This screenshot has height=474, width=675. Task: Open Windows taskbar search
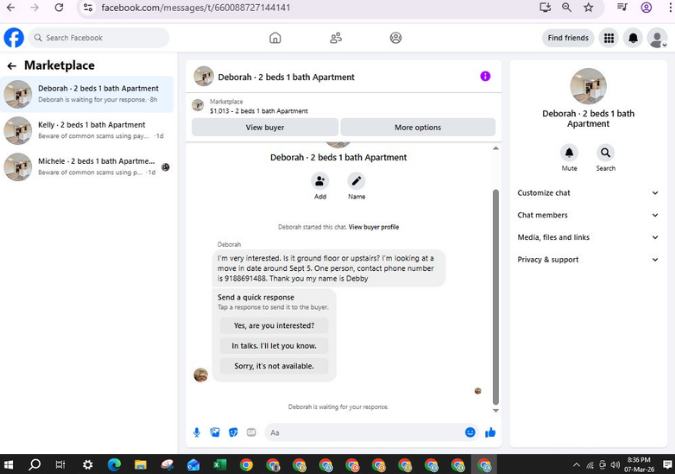click(34, 465)
